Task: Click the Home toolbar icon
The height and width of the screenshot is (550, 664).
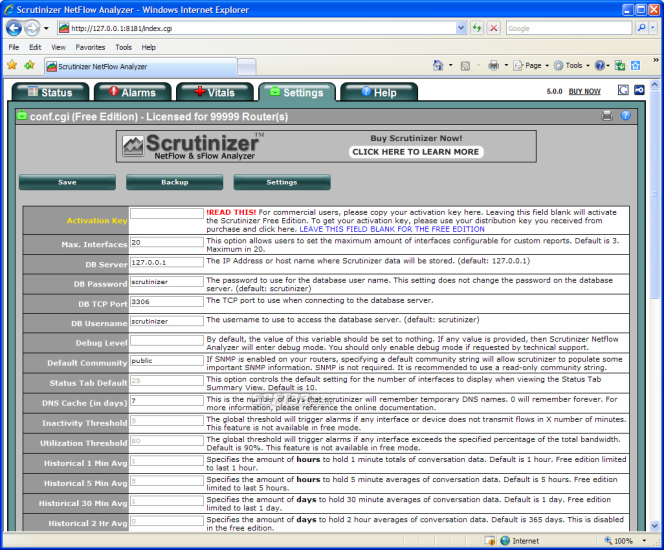Action: (438, 66)
